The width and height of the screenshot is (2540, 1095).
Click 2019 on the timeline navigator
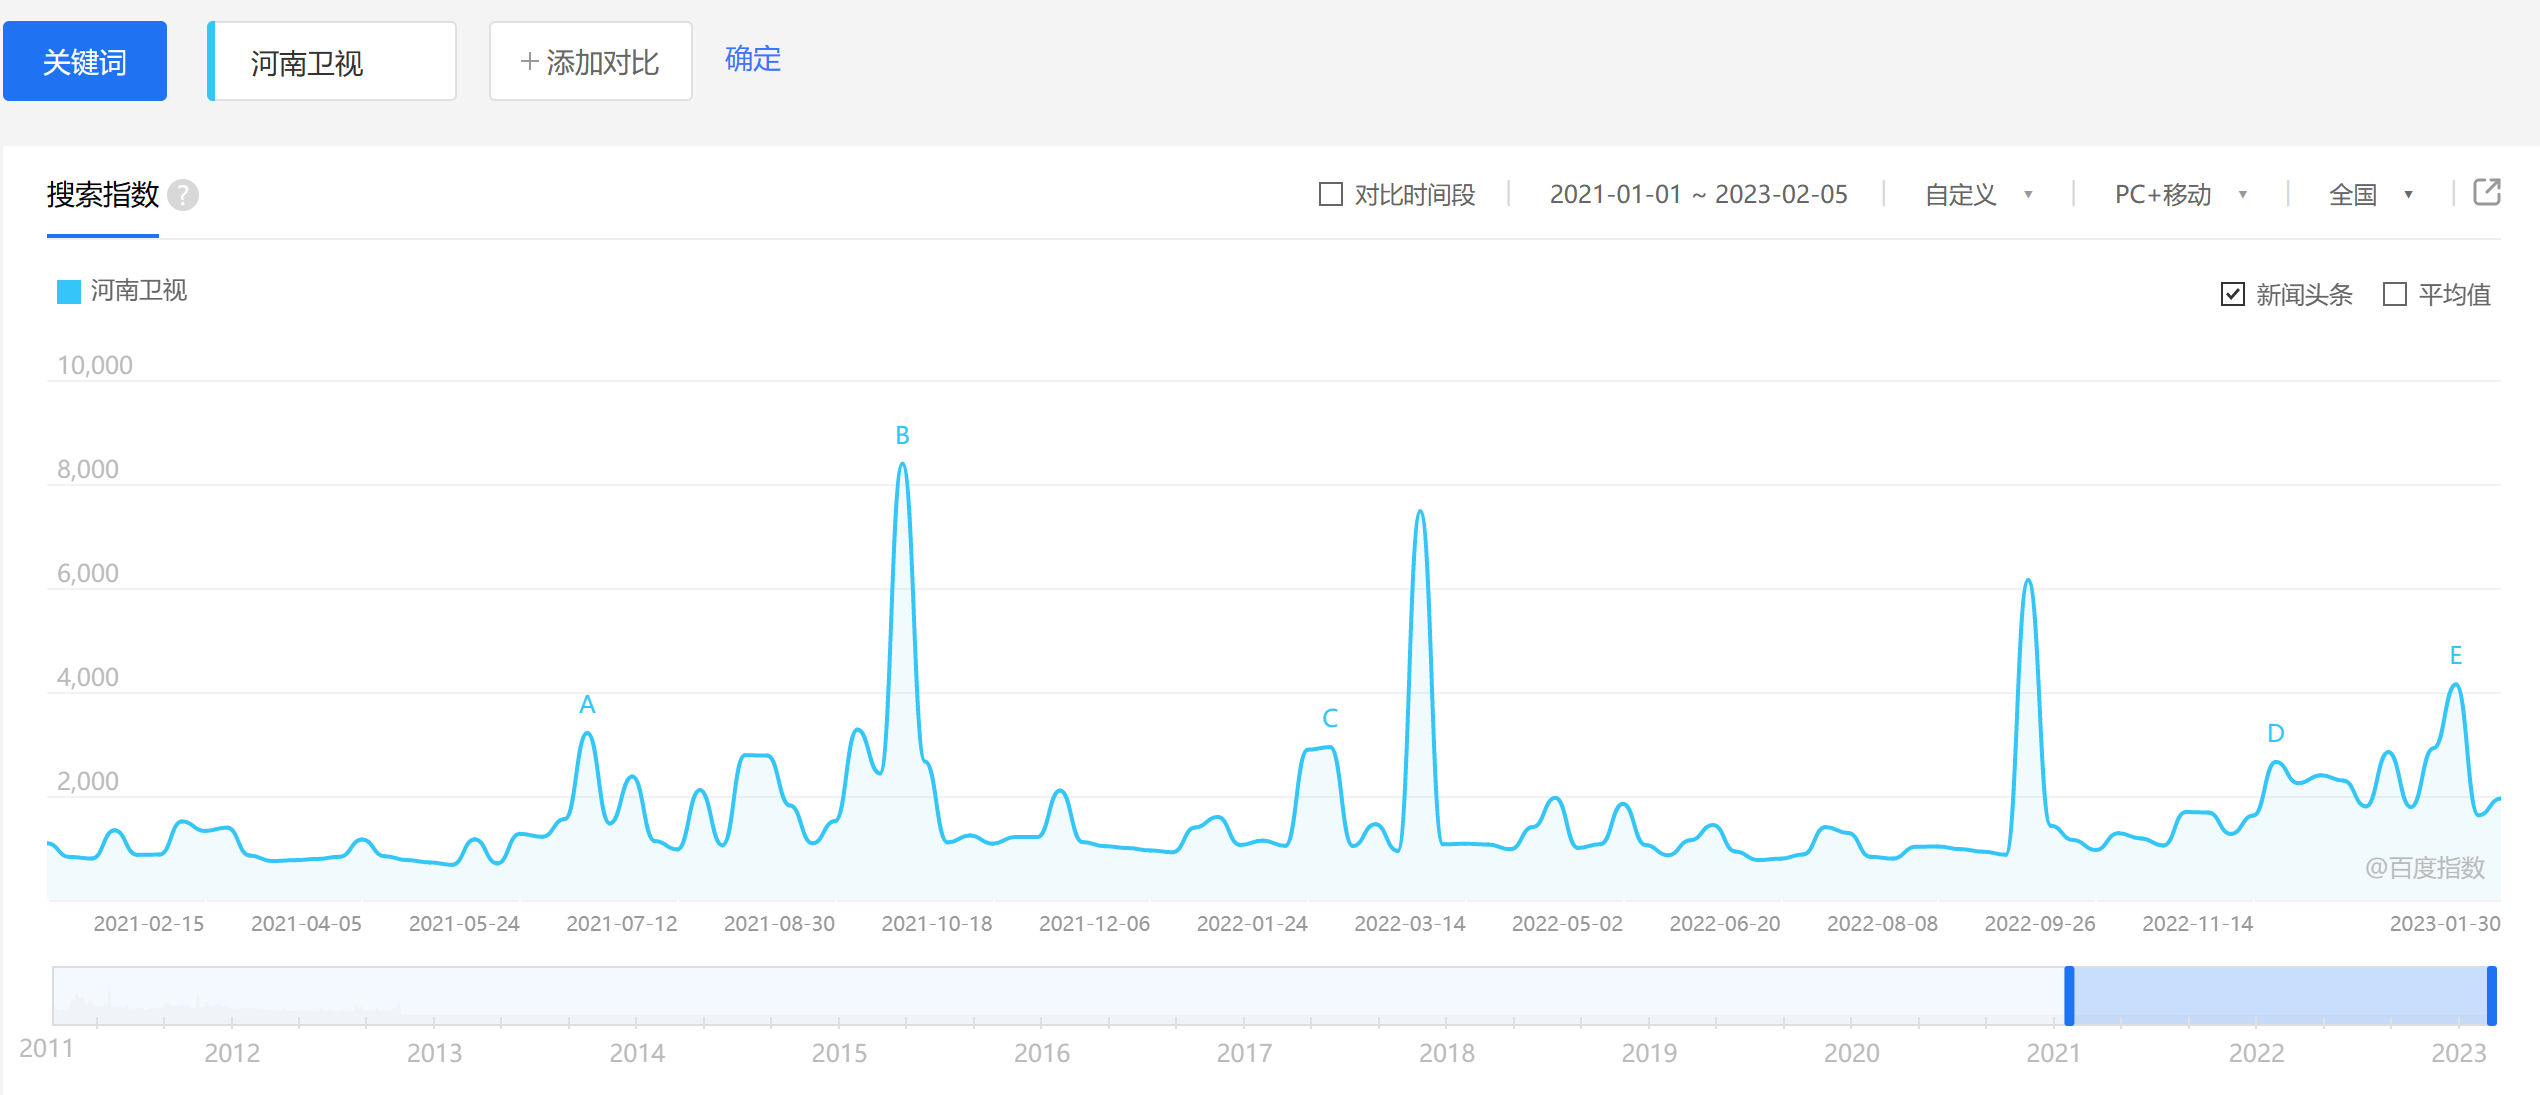pos(1649,1053)
